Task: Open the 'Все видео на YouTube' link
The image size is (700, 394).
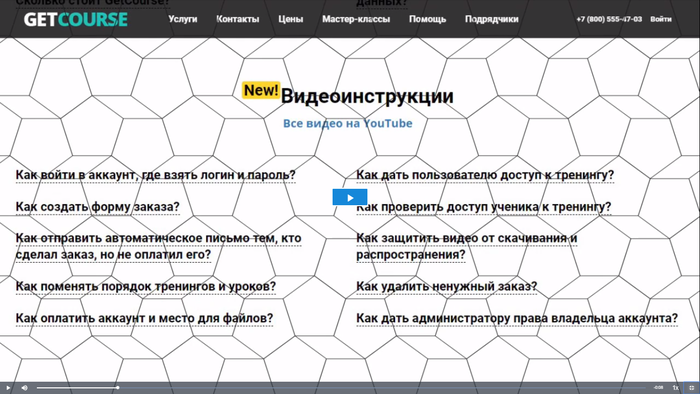Action: coord(347,124)
